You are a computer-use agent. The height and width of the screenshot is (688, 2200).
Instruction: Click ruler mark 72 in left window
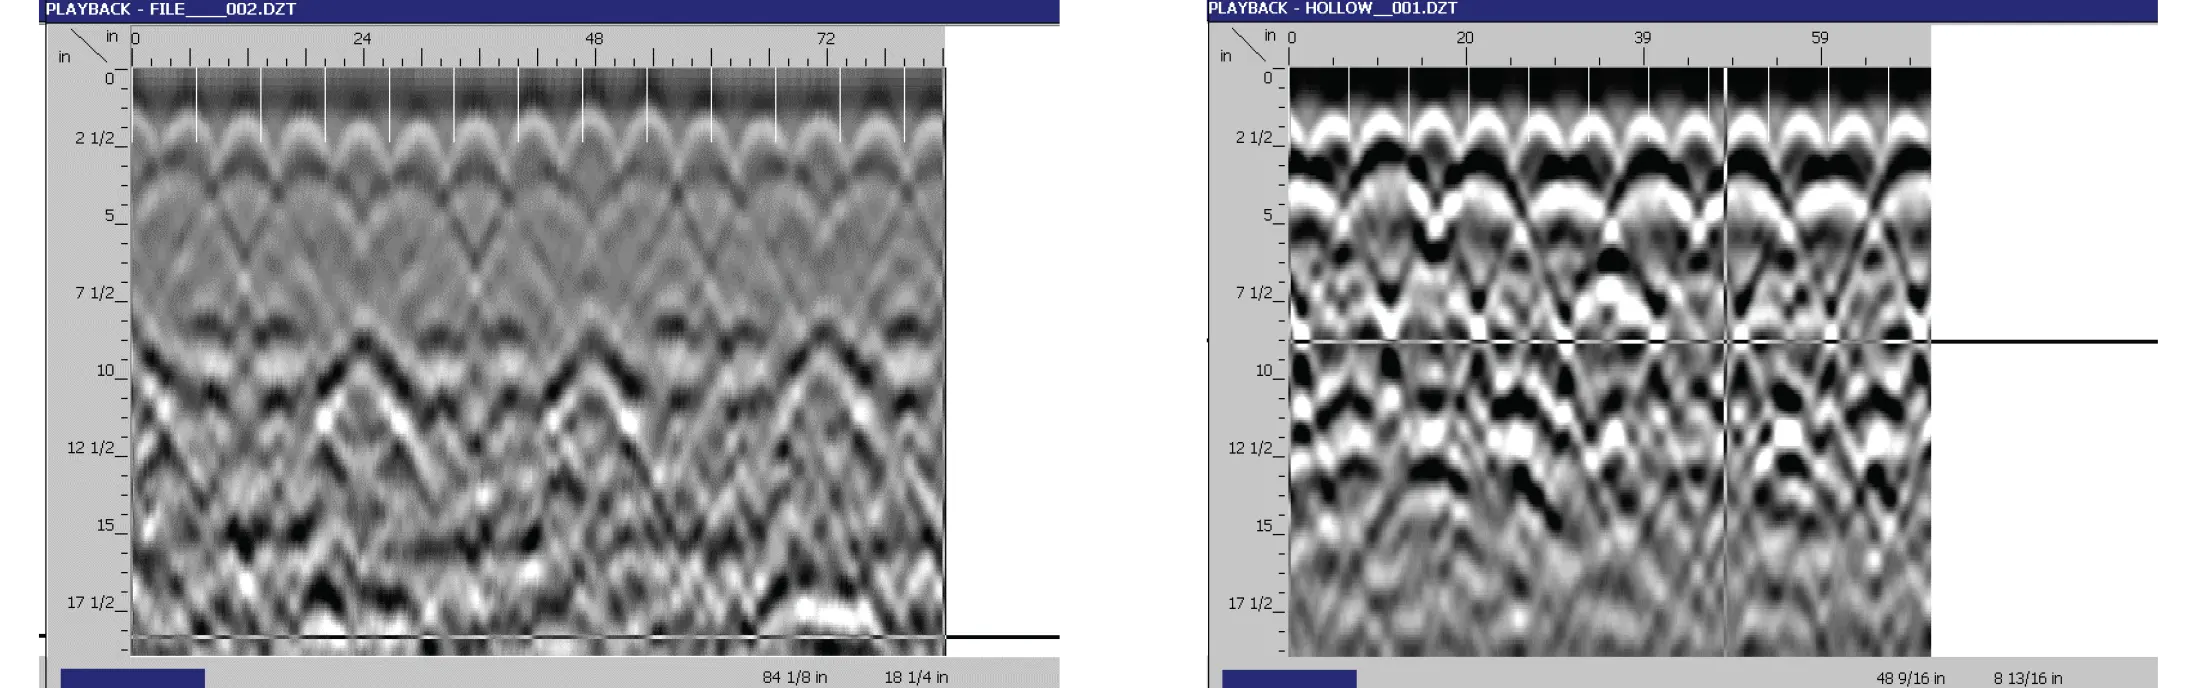coord(825,38)
